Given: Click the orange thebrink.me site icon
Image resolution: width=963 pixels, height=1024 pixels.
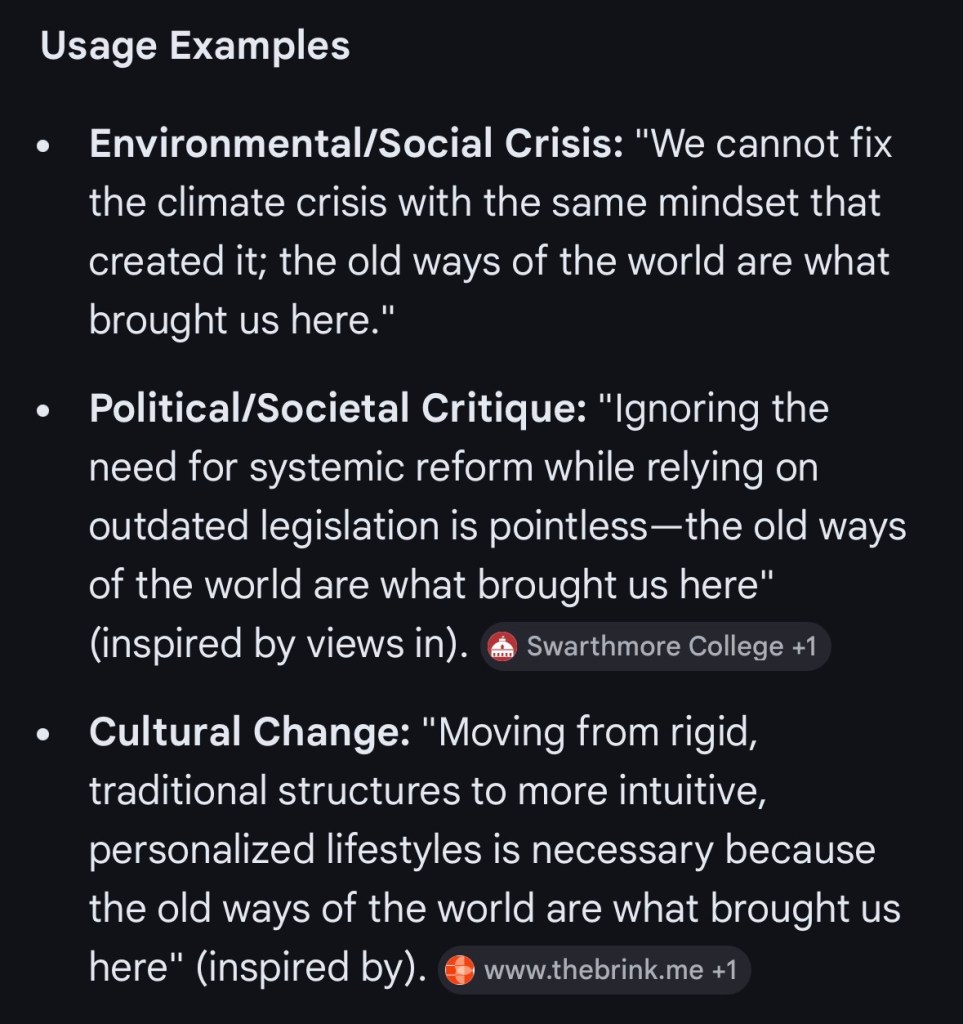Looking at the screenshot, I should (x=459, y=970).
